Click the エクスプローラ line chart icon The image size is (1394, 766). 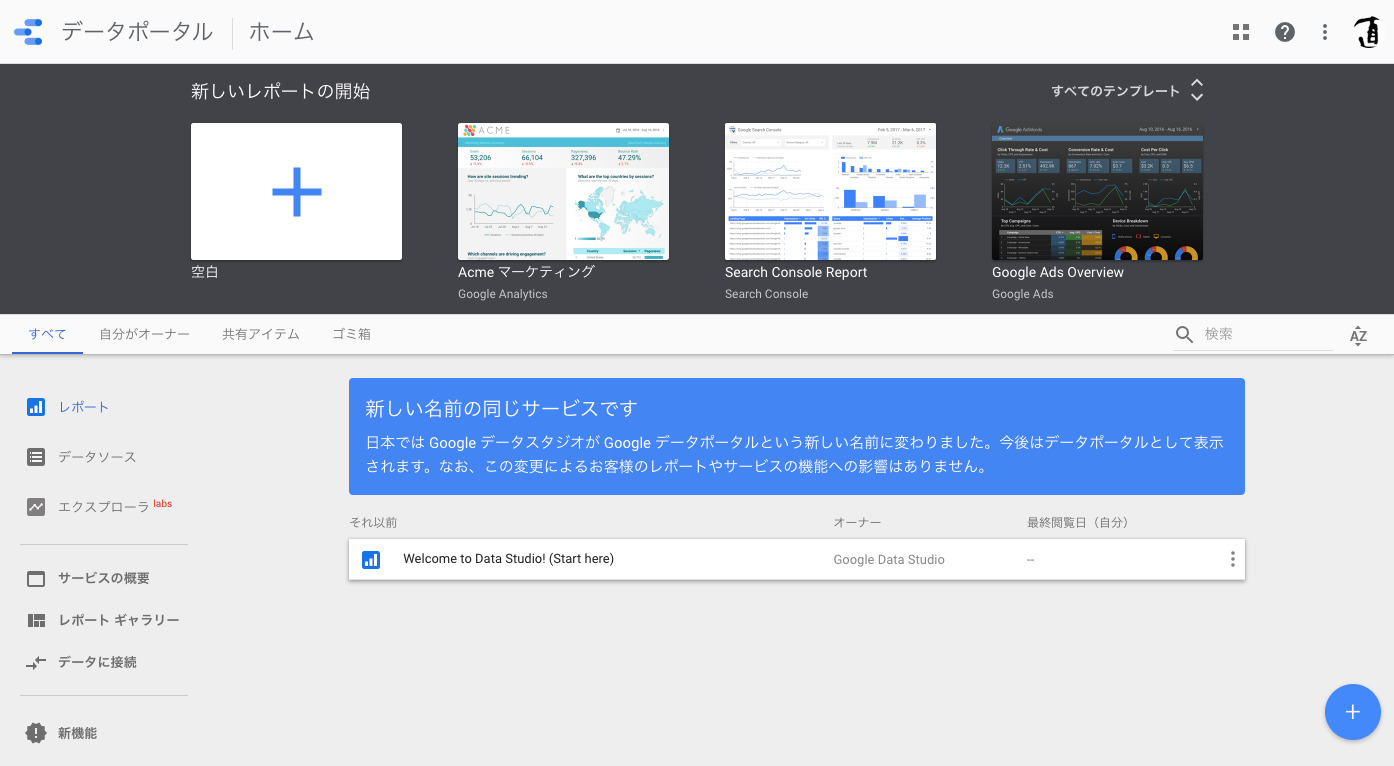36,507
